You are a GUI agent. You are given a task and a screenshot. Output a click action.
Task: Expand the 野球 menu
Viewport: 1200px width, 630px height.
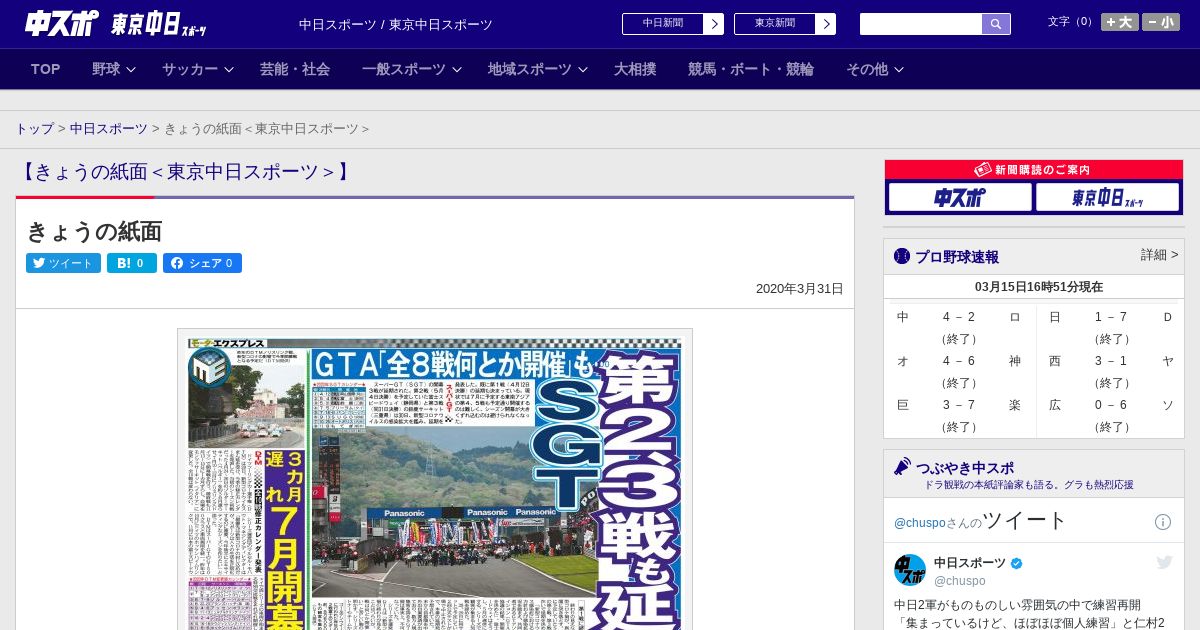[x=116, y=69]
